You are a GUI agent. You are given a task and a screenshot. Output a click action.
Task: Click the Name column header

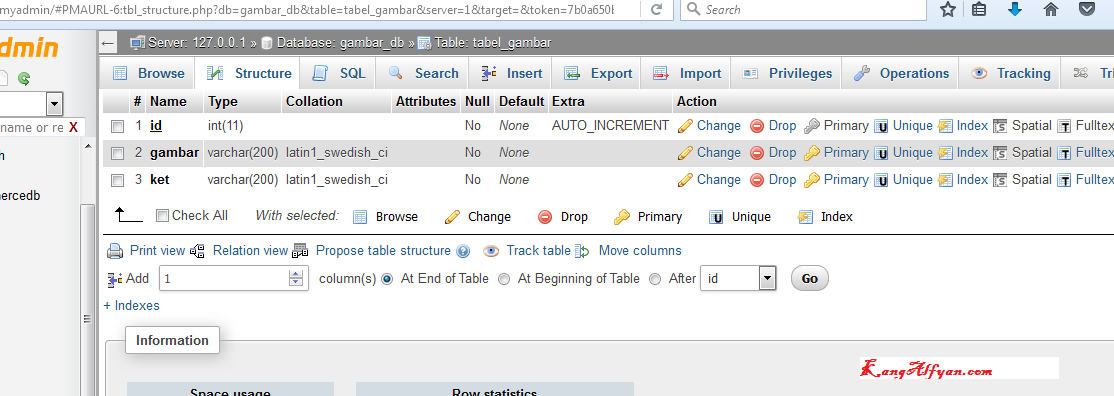coord(168,102)
